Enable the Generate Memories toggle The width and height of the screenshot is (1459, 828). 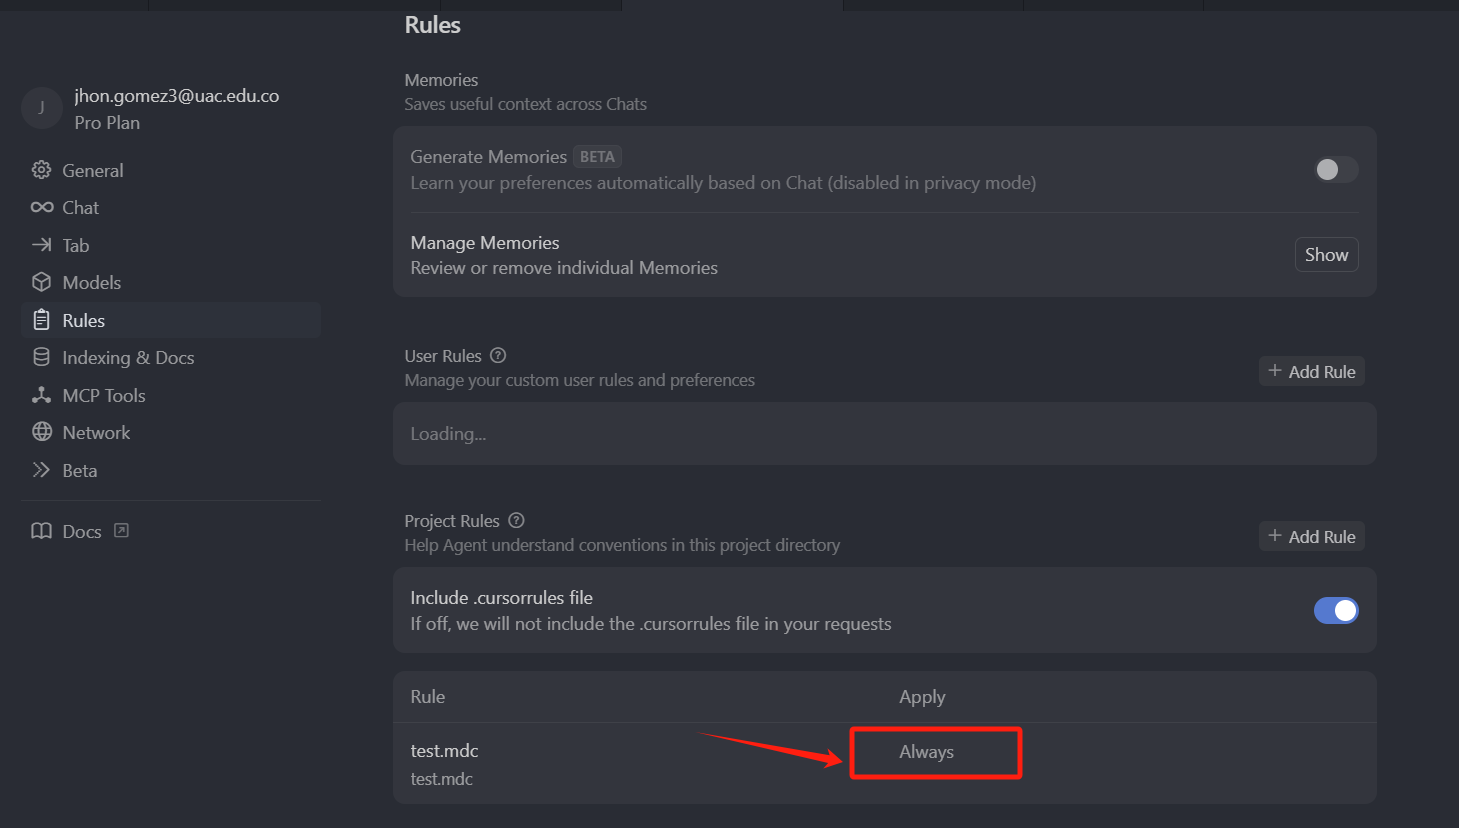tap(1335, 169)
